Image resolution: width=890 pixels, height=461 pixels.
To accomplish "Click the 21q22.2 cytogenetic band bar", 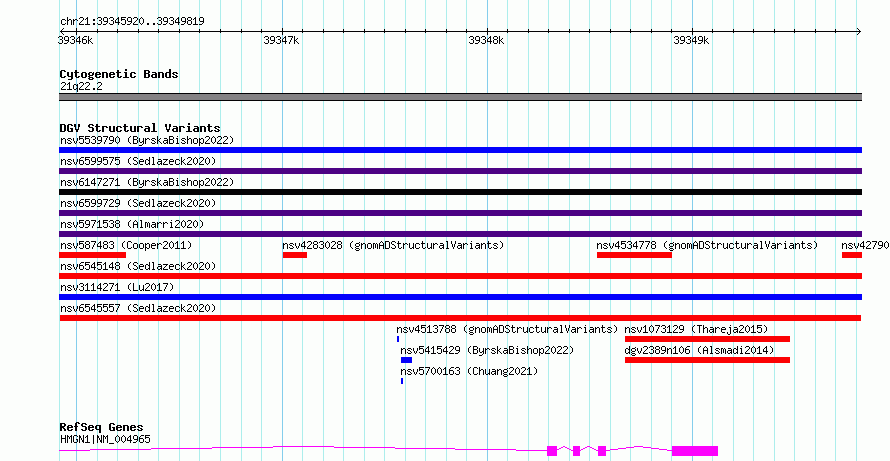I will click(x=460, y=97).
